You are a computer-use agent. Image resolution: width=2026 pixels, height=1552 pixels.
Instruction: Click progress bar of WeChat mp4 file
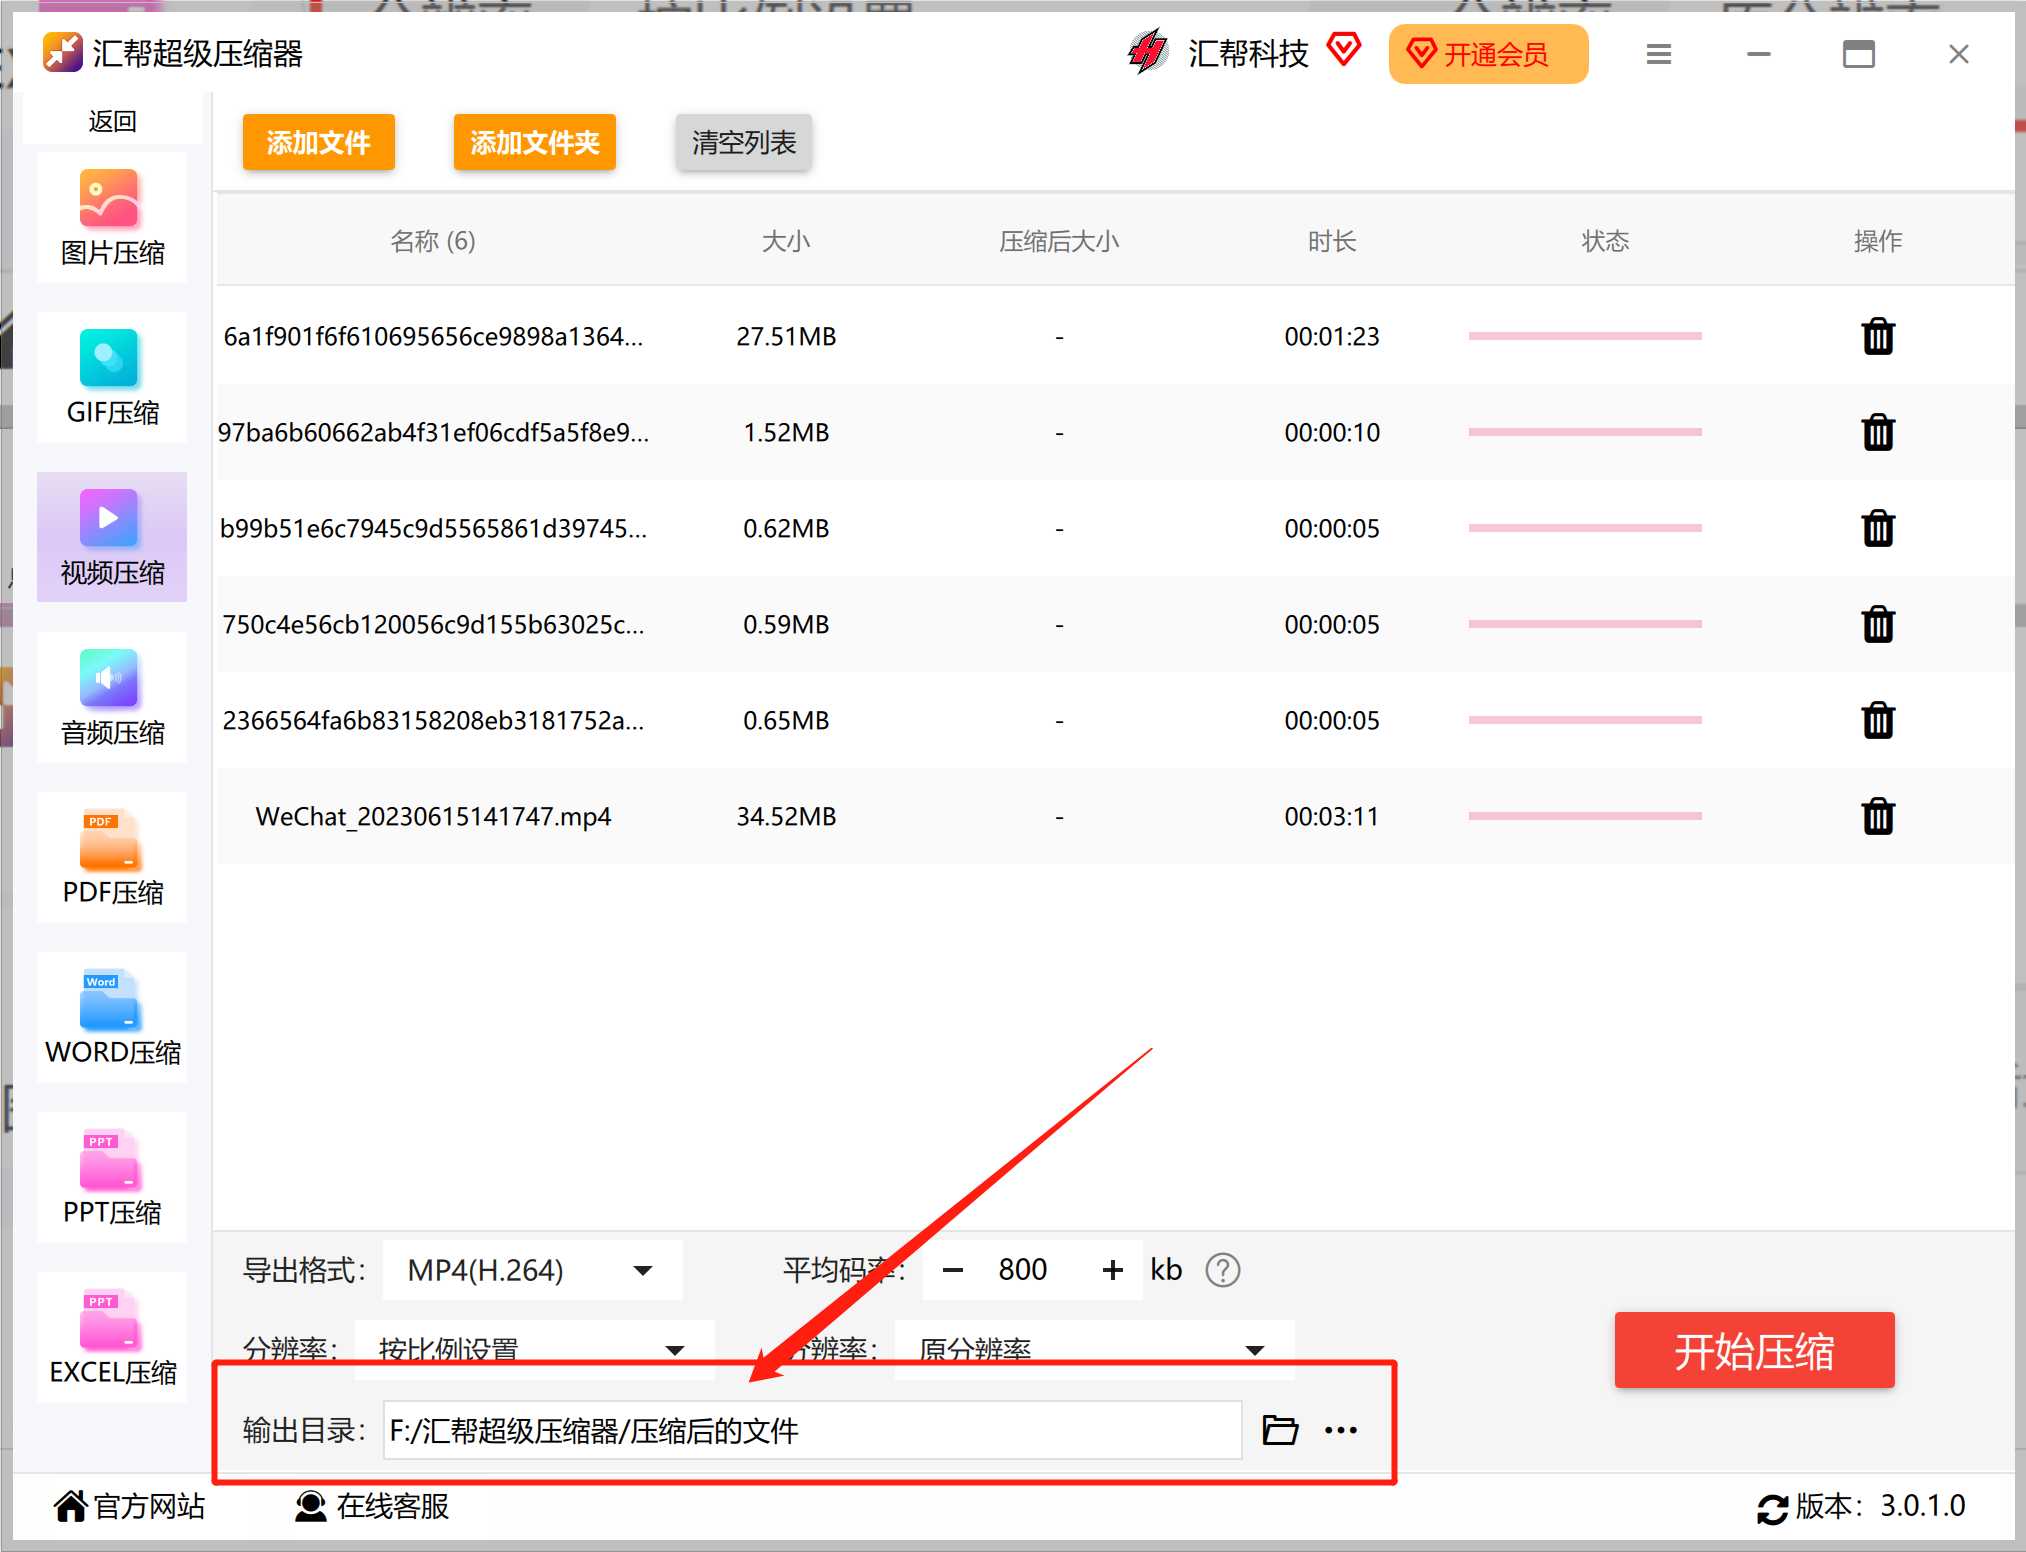click(1585, 816)
